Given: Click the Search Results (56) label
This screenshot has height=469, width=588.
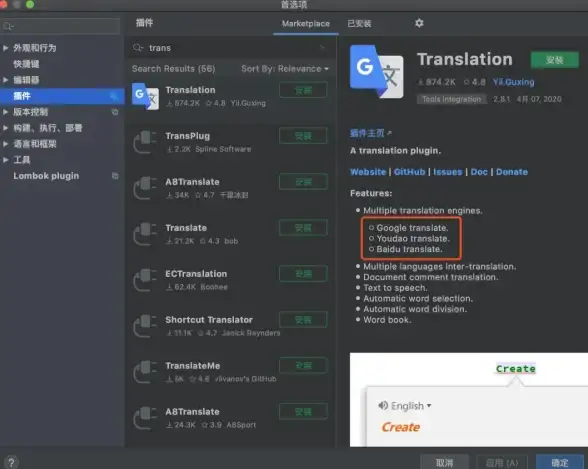Looking at the screenshot, I should point(174,69).
